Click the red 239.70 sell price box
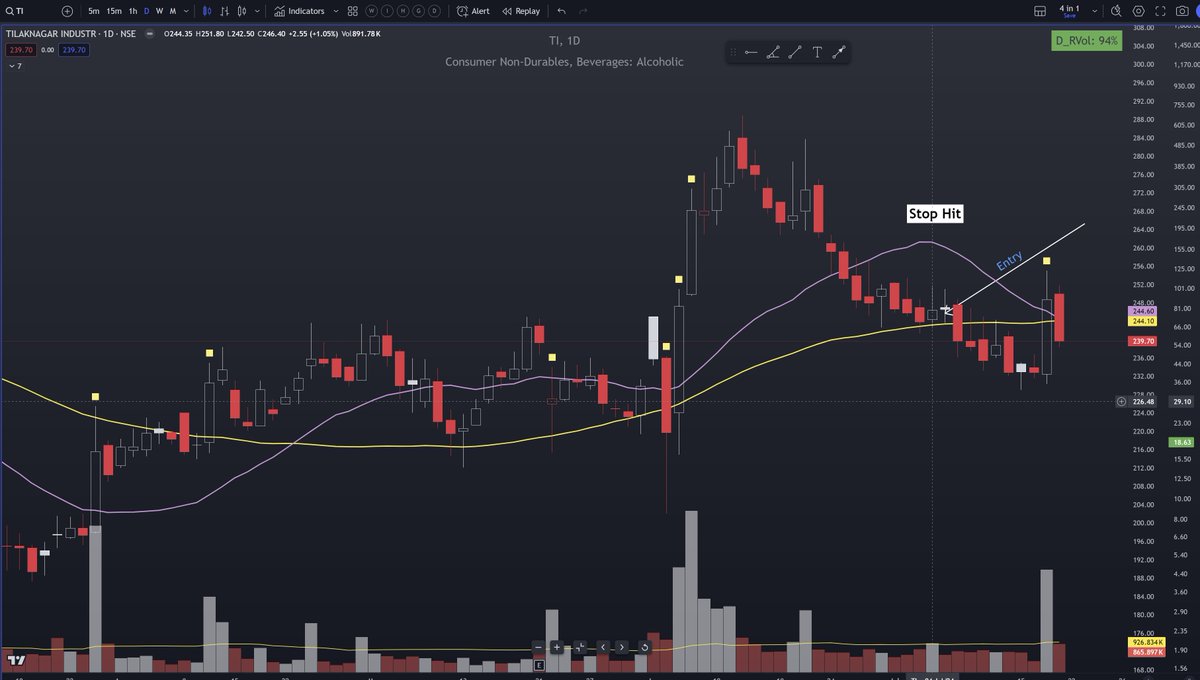This screenshot has width=1200, height=680. pos(21,50)
